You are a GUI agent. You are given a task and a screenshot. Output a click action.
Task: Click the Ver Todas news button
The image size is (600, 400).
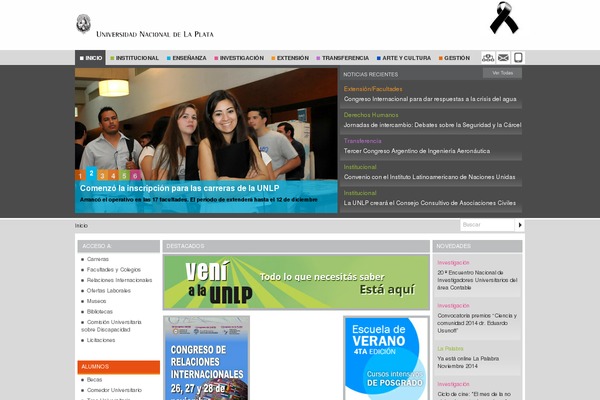502,73
